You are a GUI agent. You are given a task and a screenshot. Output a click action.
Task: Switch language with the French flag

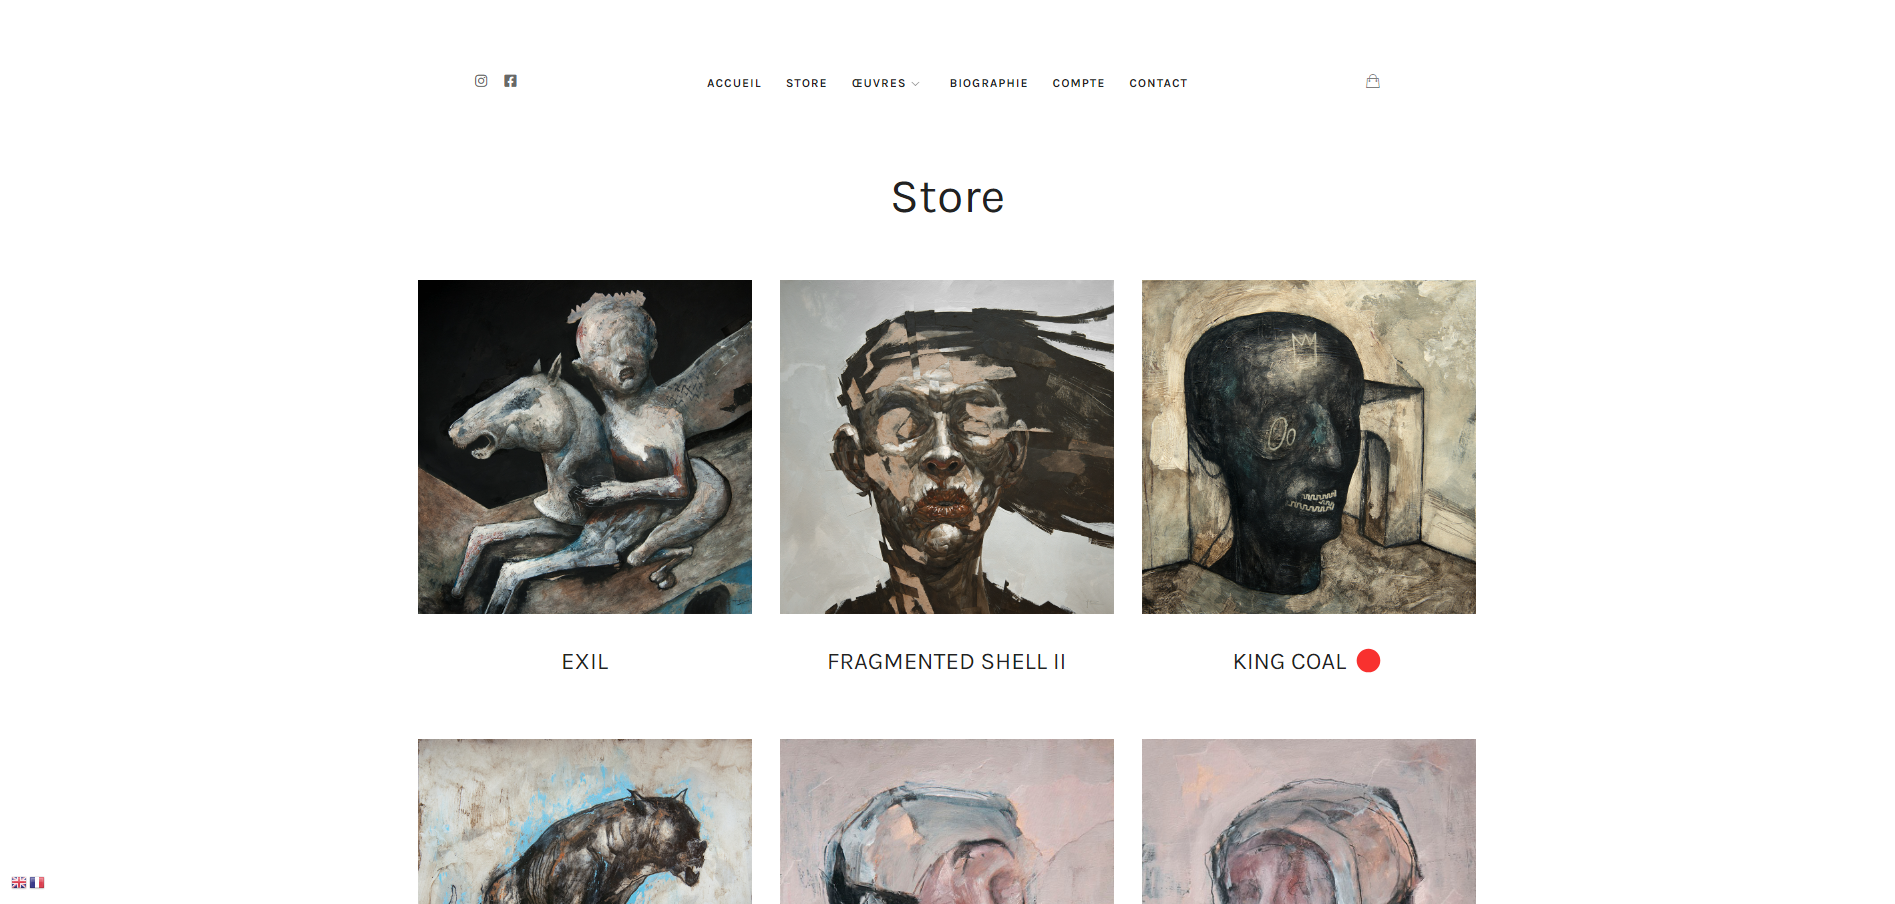tap(37, 883)
